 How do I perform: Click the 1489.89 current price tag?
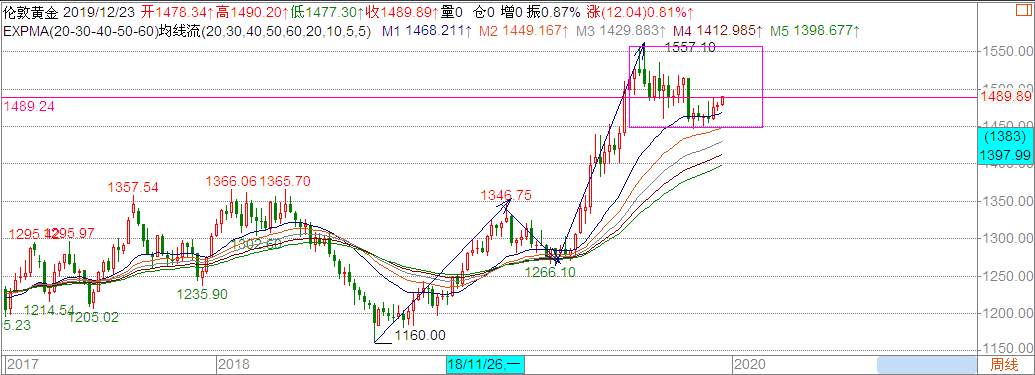(1005, 97)
